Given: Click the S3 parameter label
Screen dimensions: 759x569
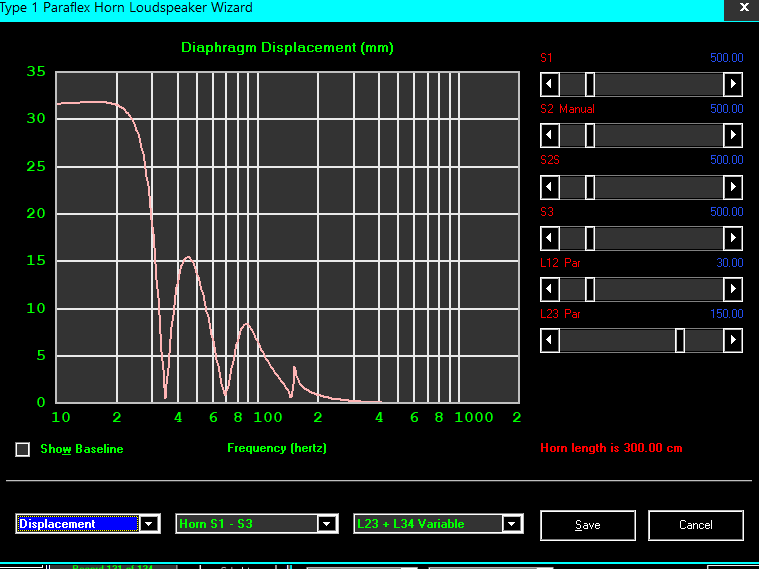Looking at the screenshot, I should coord(546,212).
